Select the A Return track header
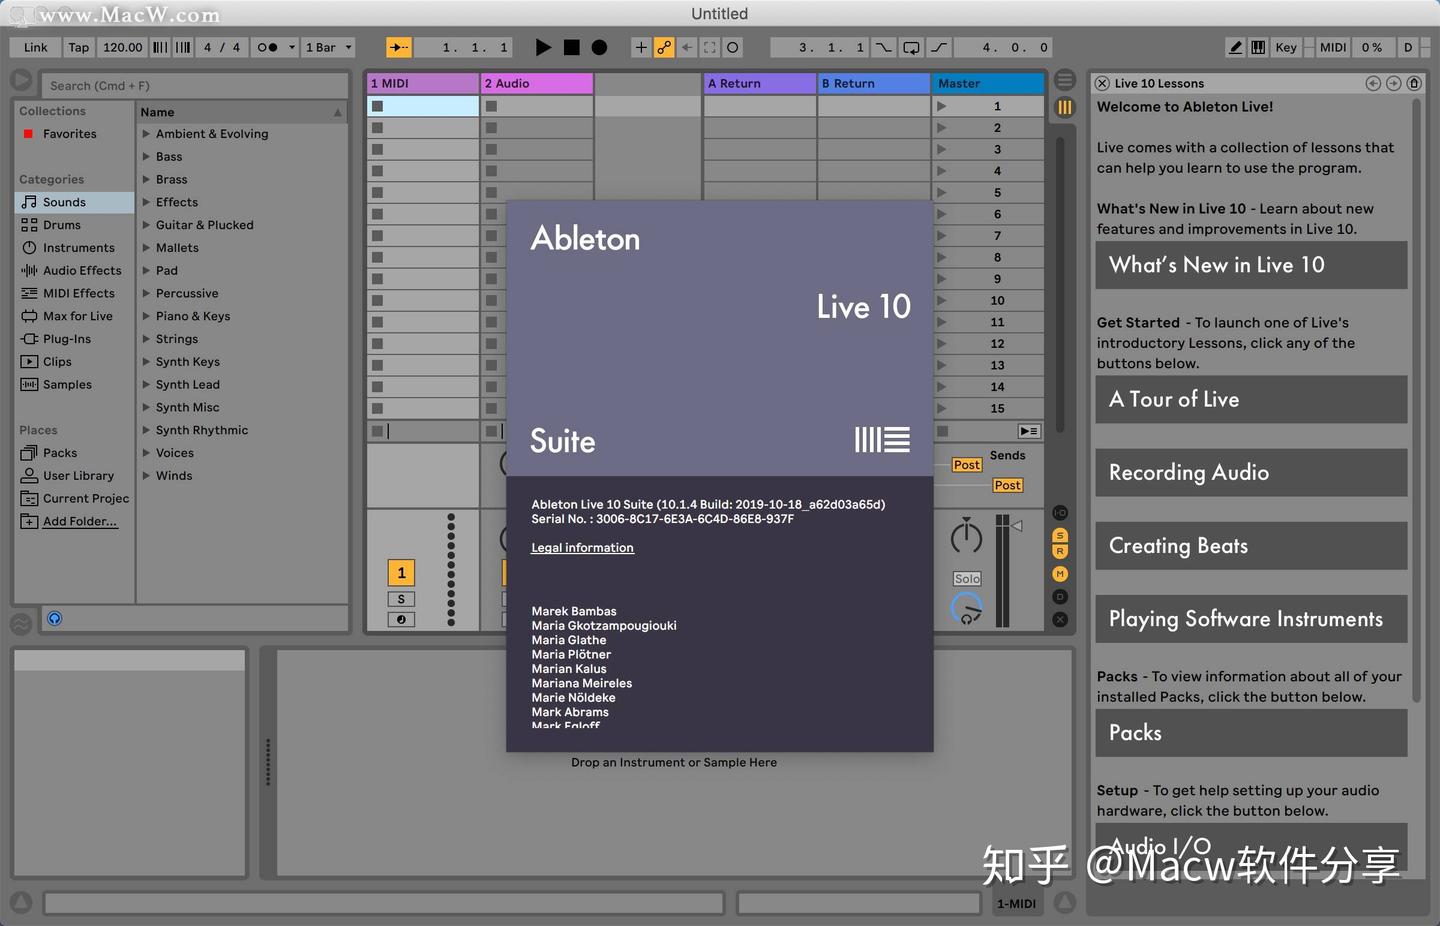The width and height of the screenshot is (1440, 926). (x=760, y=84)
